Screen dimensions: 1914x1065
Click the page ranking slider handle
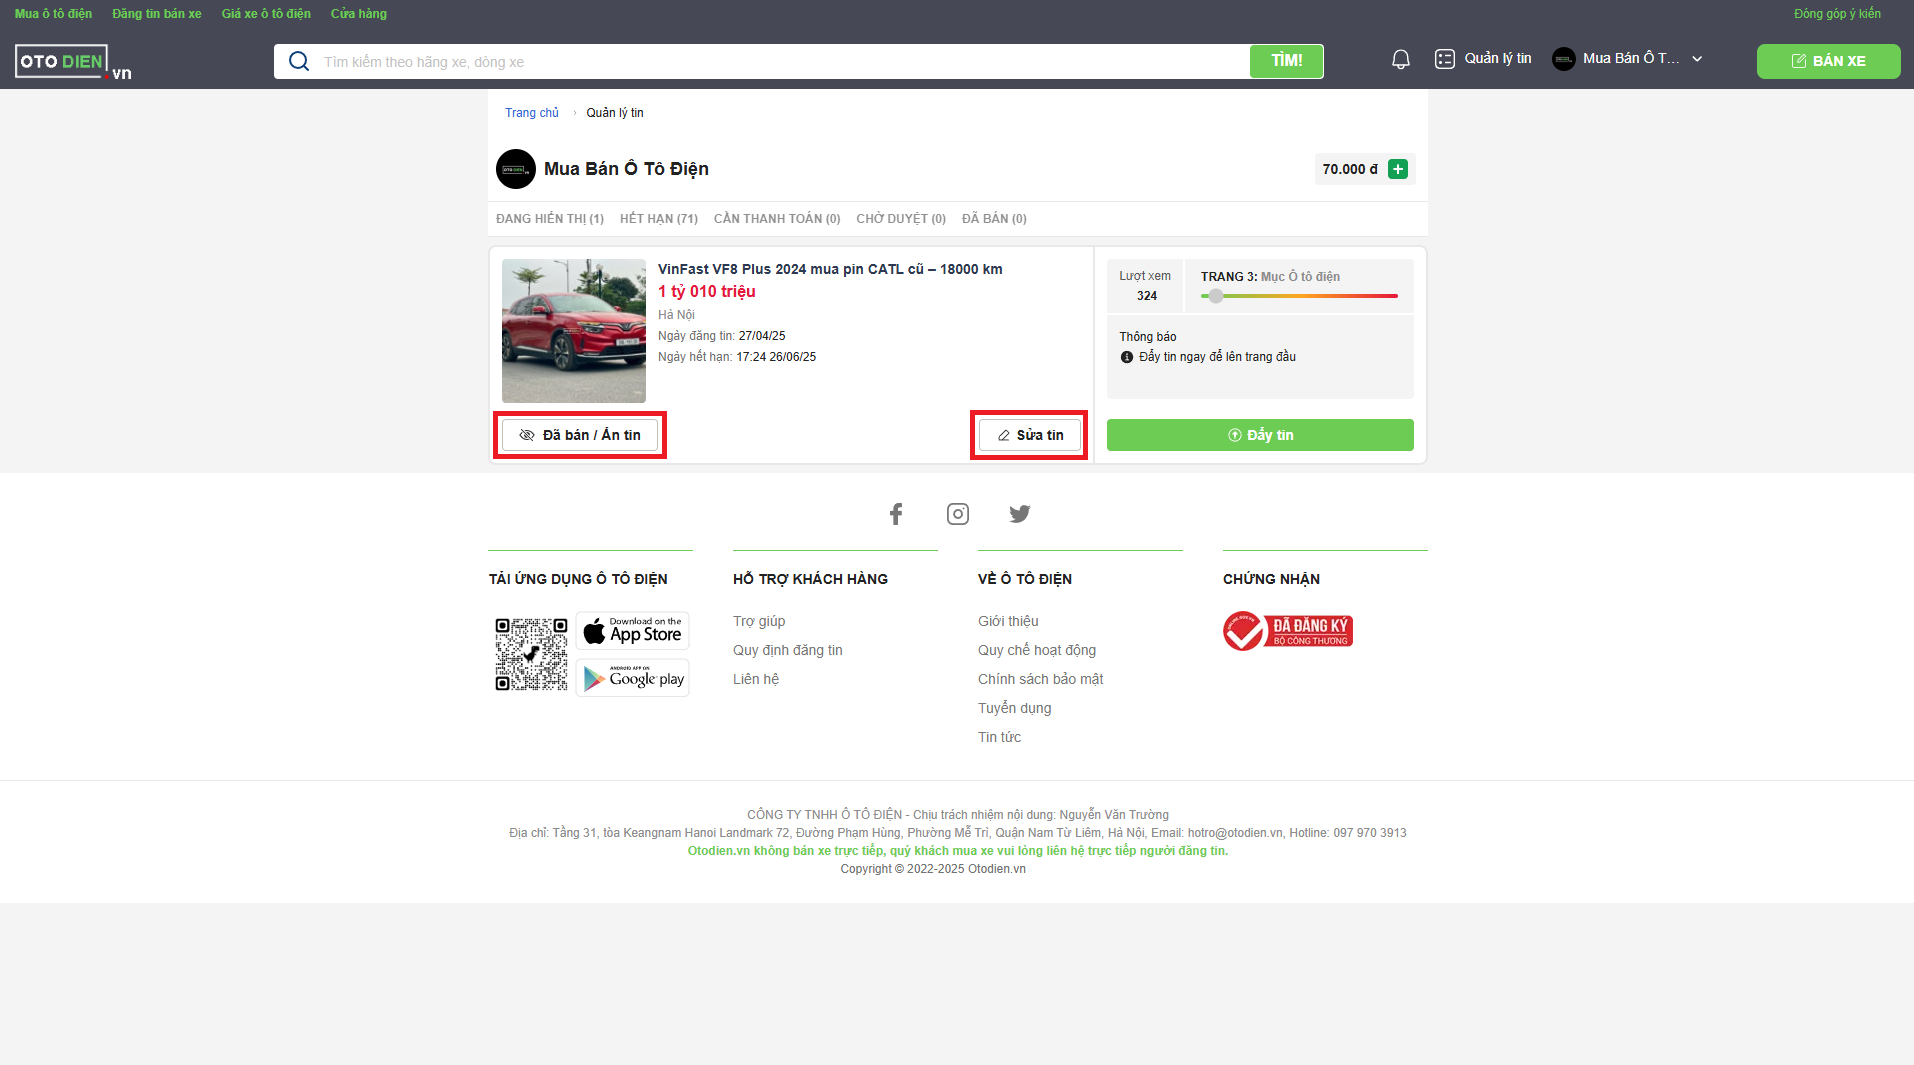pyautogui.click(x=1215, y=296)
